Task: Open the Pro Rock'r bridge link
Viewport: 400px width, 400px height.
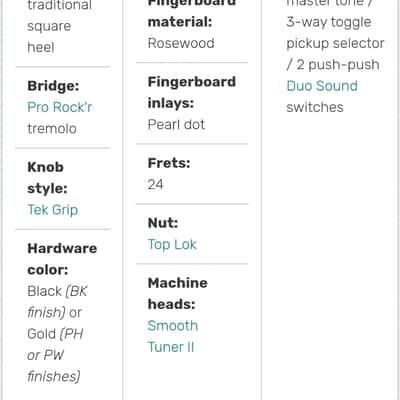Action: click(60, 107)
